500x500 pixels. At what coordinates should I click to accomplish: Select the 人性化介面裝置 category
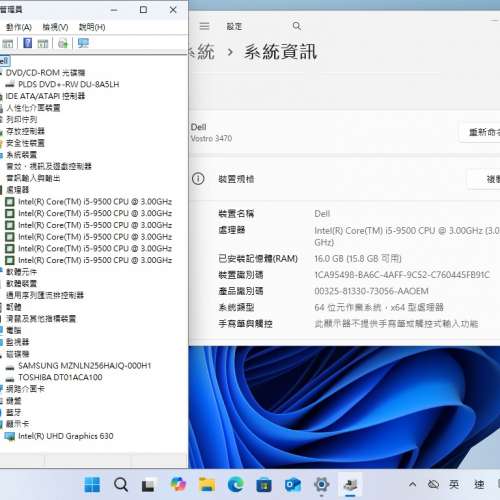[x=33, y=108]
